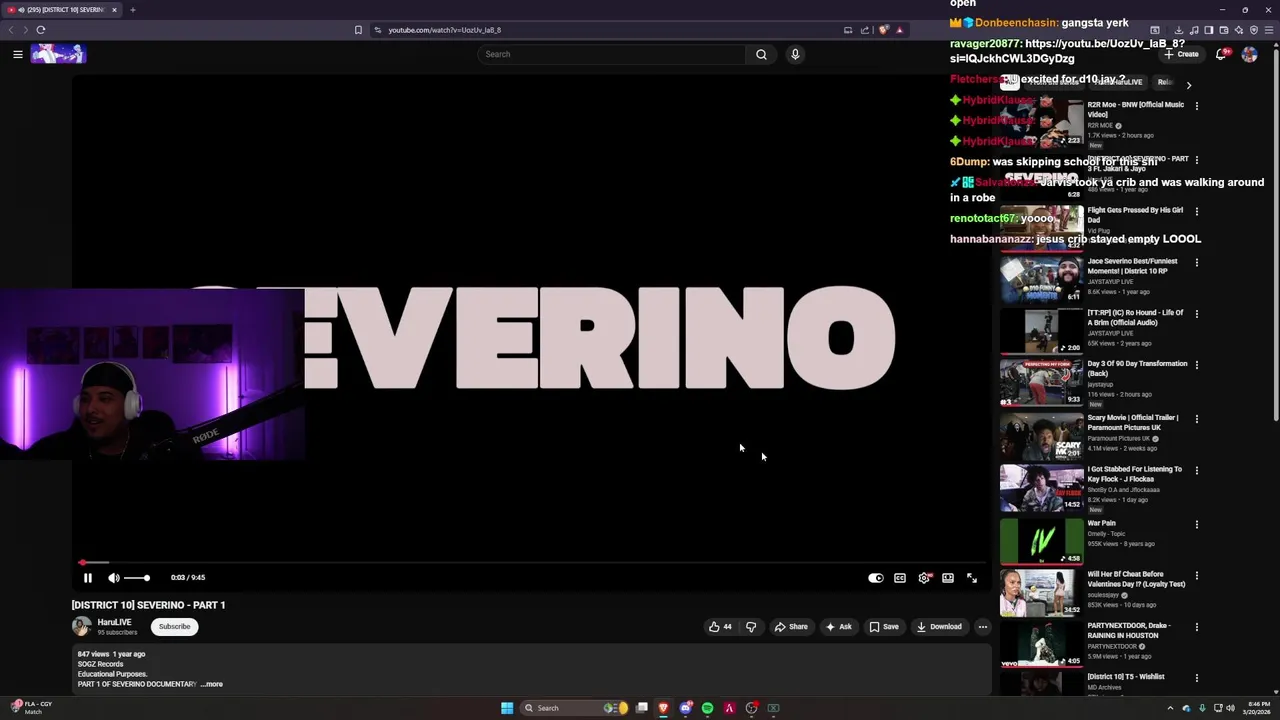The image size is (1280, 720).
Task: Open the player settings gear
Action: click(x=924, y=578)
